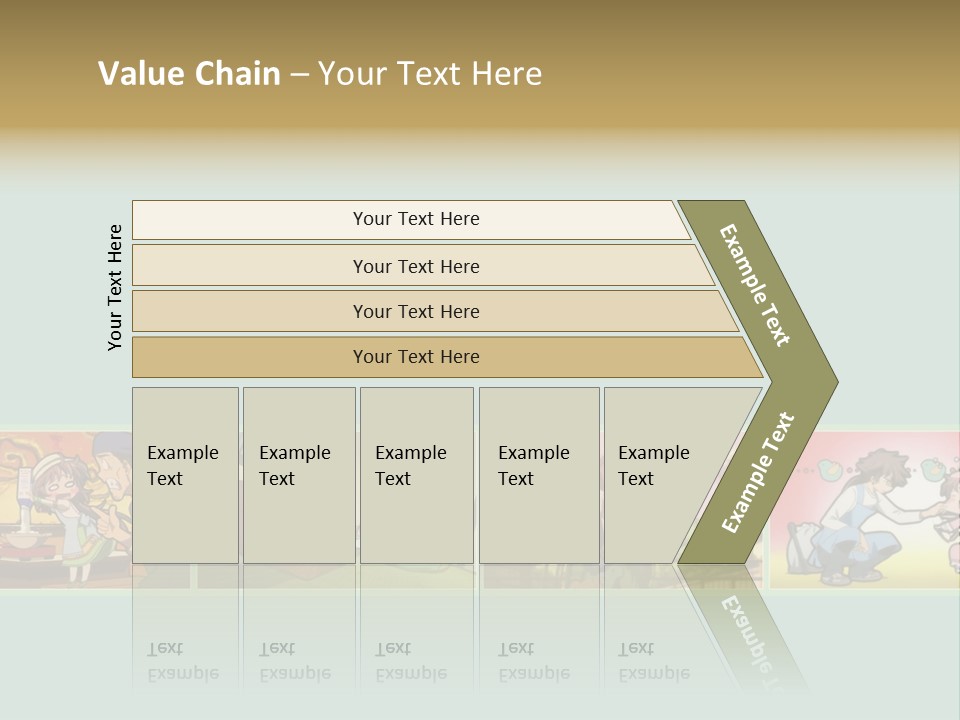Click "Your Text Here" in the slide title
The image size is (960, 720).
click(430, 74)
